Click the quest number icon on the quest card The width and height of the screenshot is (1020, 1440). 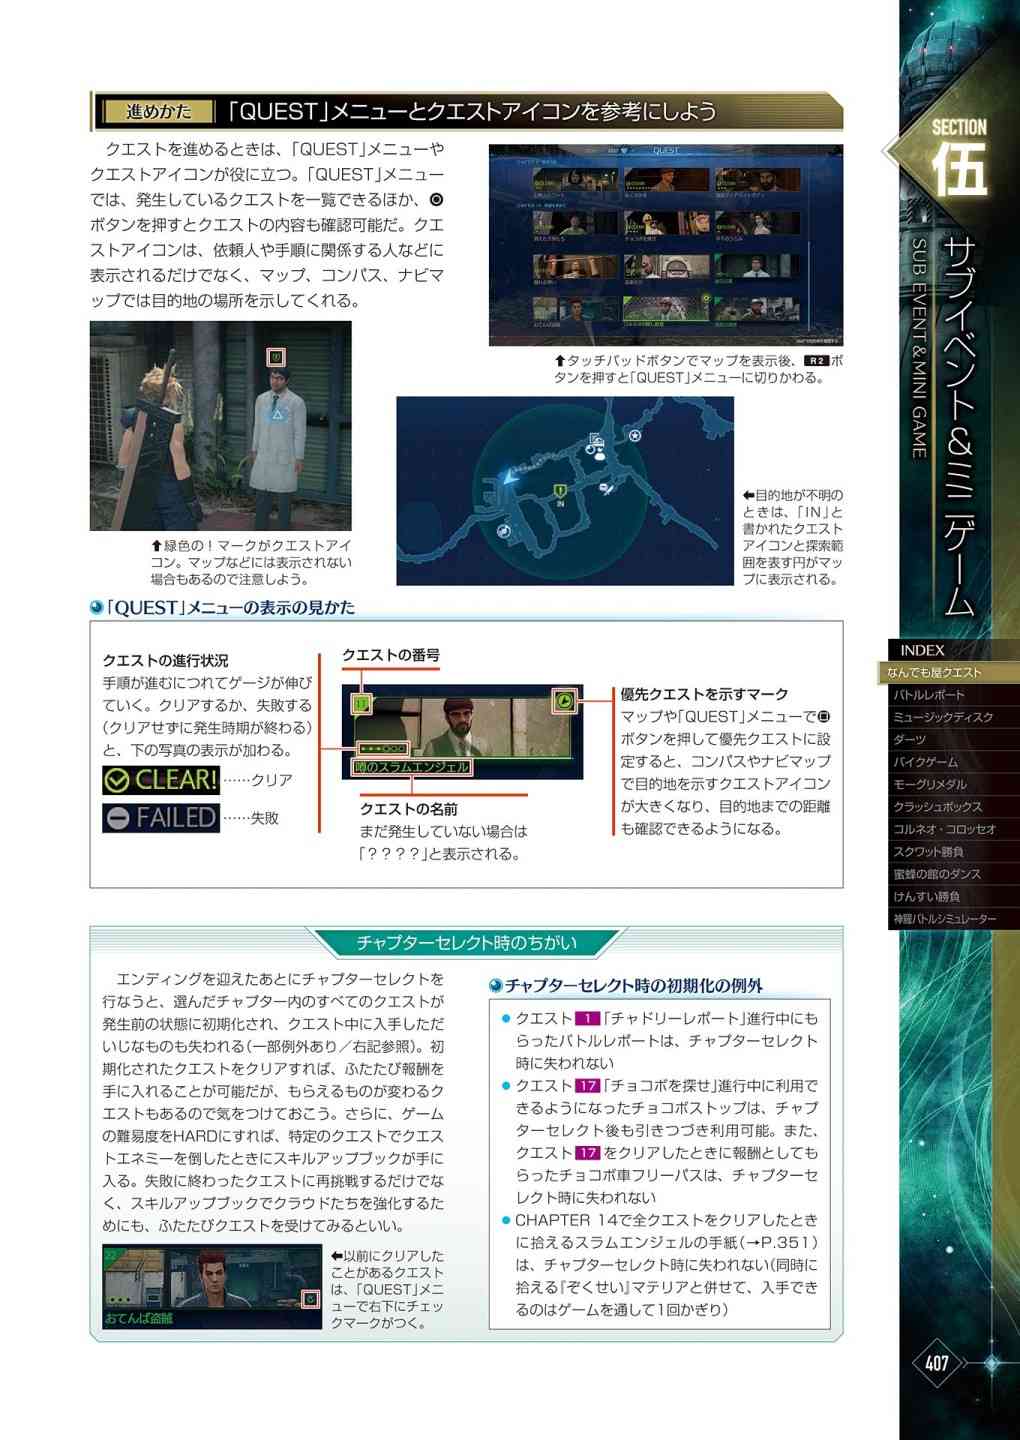[361, 704]
